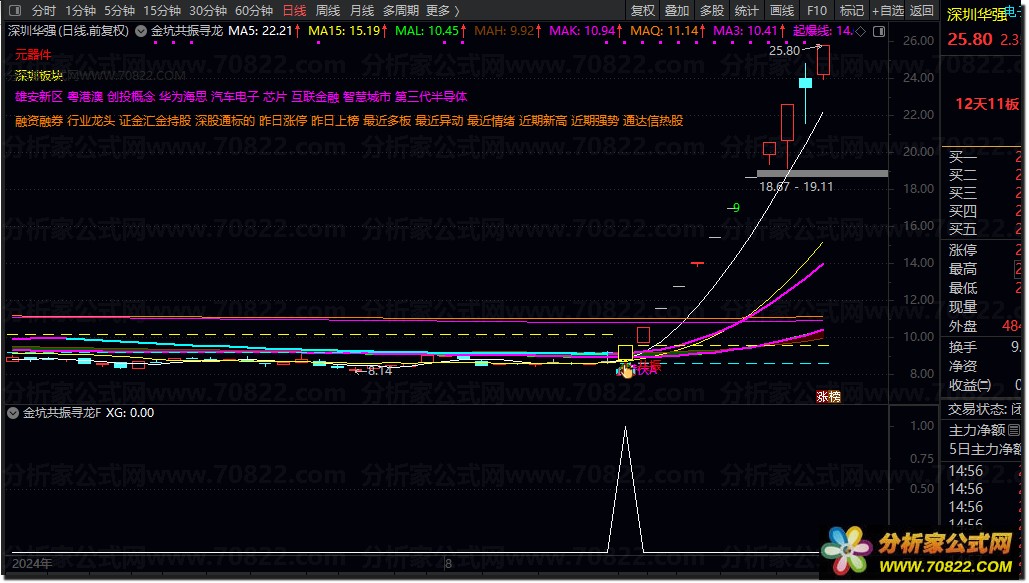
Task: Open the 第三代半导体 concept tag
Action: [431, 97]
